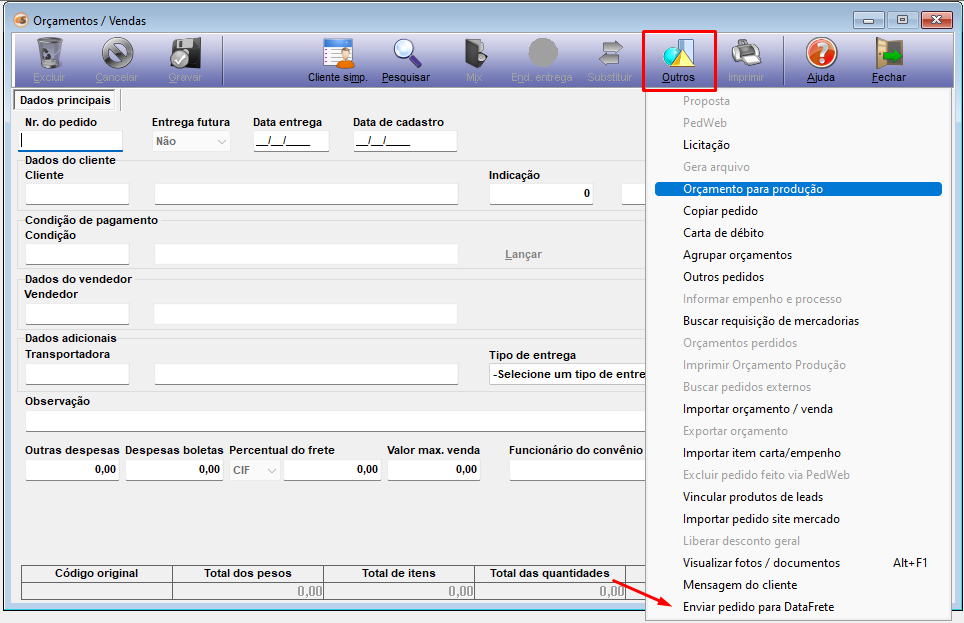964x623 pixels.
Task: Open the Tipo de entrega combo box
Action: click(x=568, y=374)
